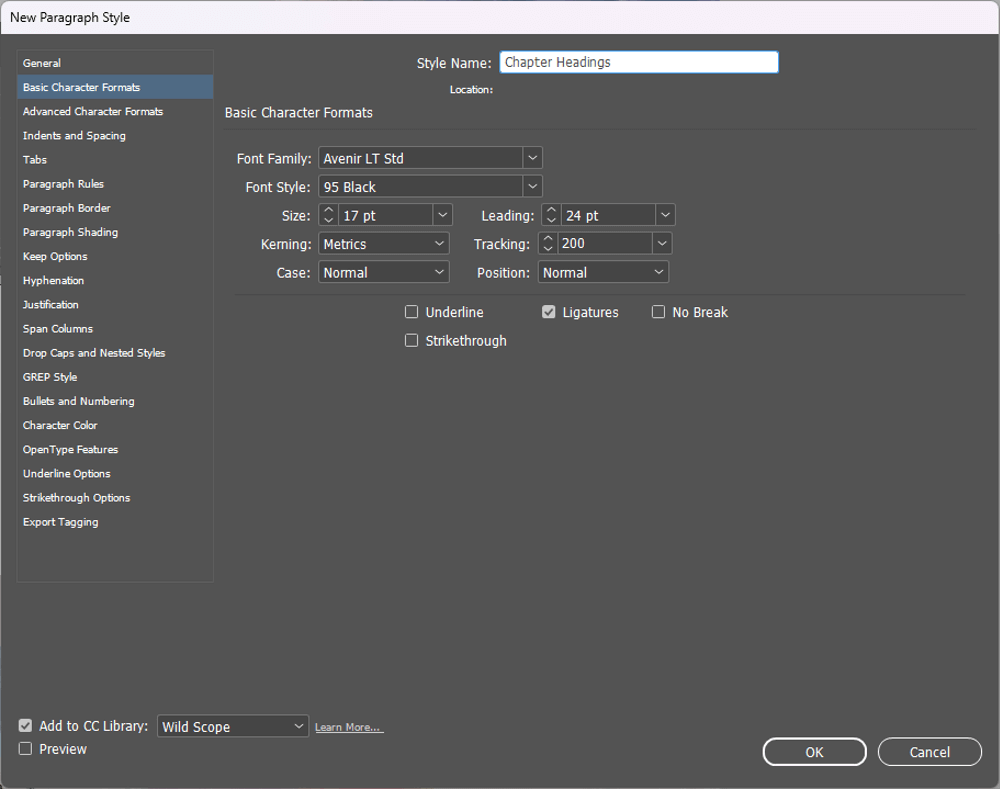Open the Tabs category

pyautogui.click(x=115, y=160)
